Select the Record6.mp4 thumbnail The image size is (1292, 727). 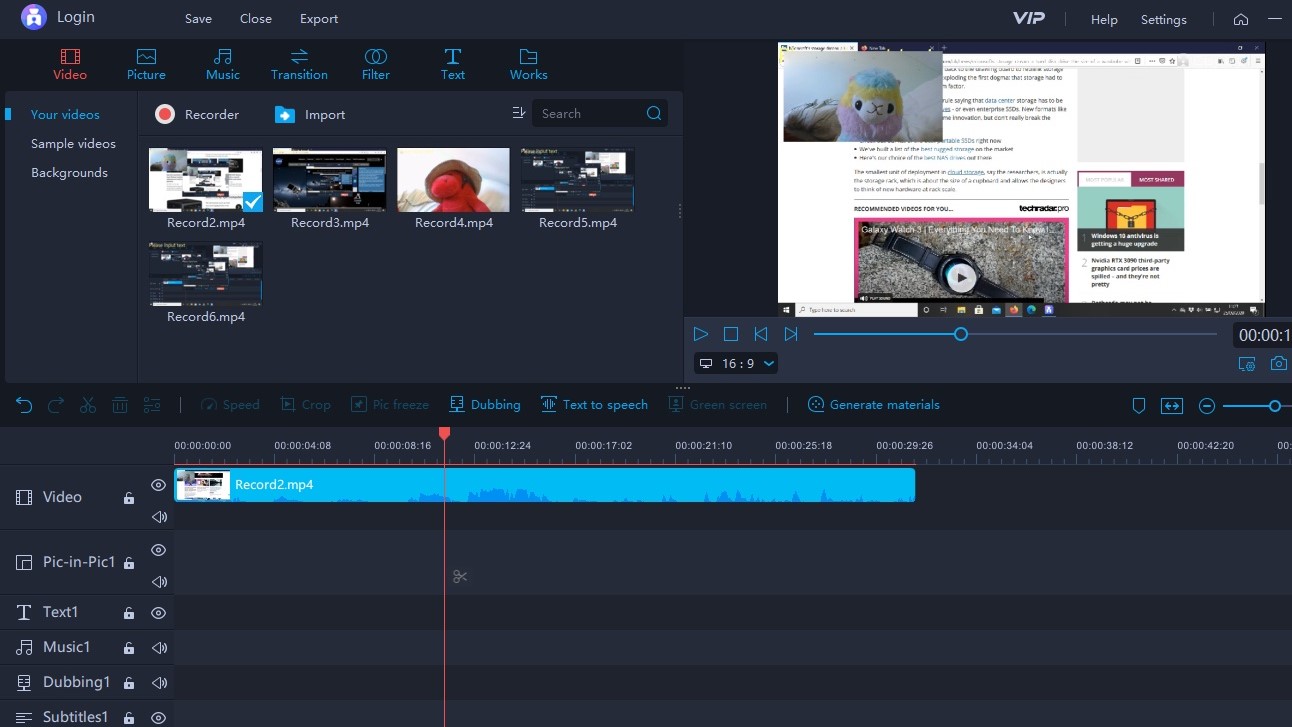[206, 273]
